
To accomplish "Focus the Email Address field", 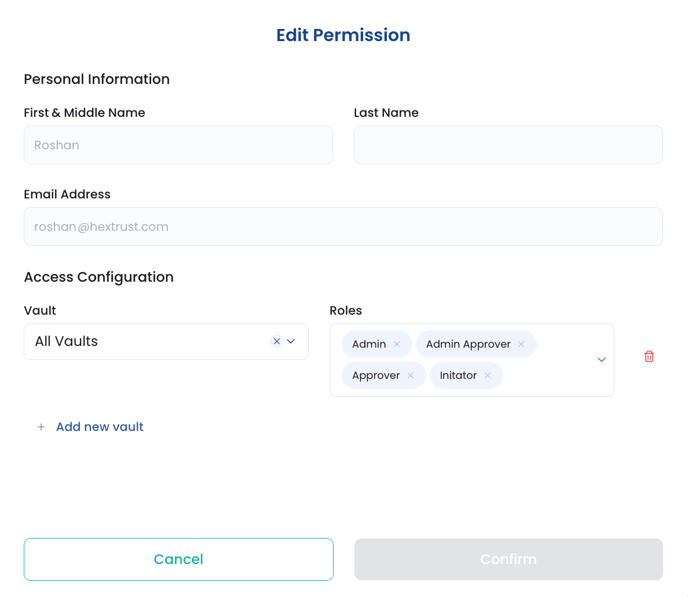I will [343, 227].
